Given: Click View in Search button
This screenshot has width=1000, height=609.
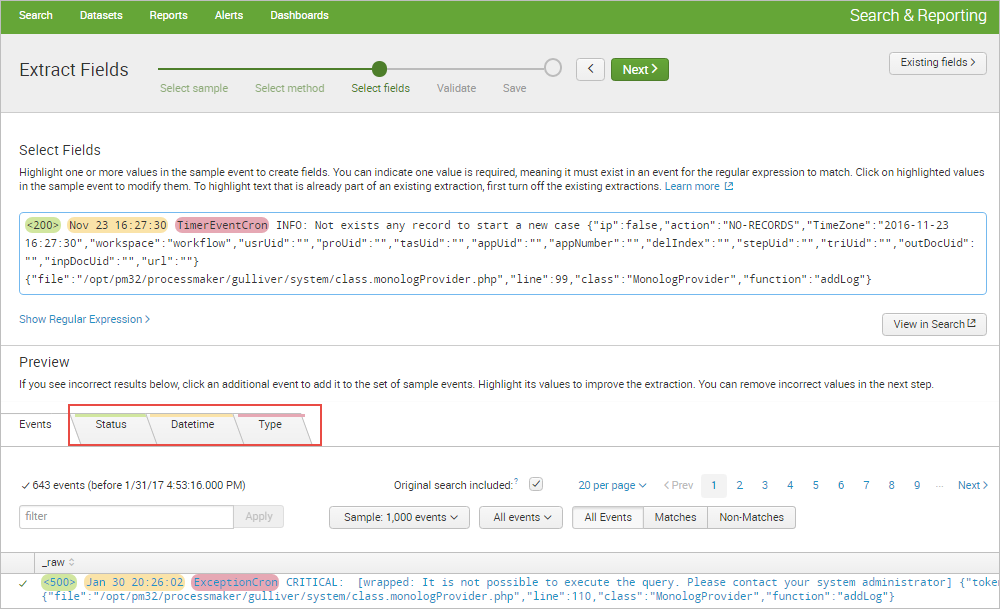Looking at the screenshot, I should (934, 324).
